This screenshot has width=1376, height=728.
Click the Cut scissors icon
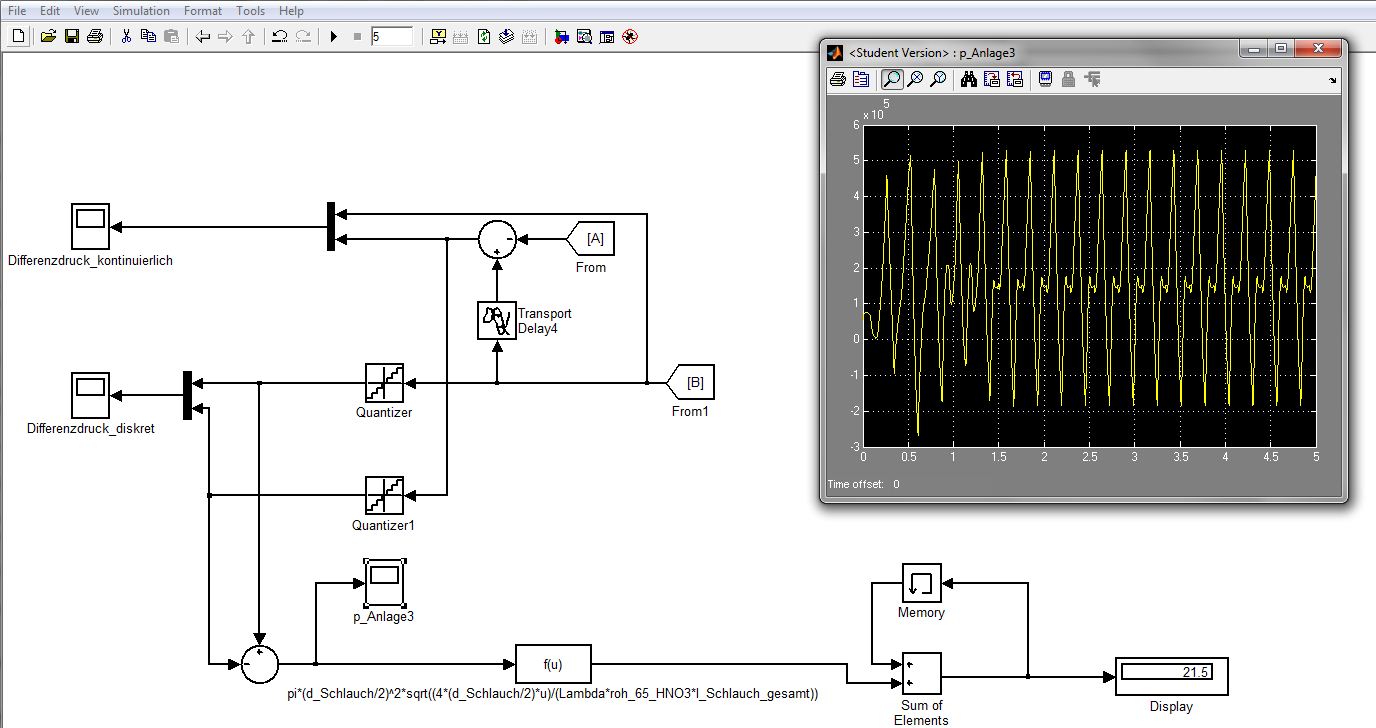[x=126, y=37]
